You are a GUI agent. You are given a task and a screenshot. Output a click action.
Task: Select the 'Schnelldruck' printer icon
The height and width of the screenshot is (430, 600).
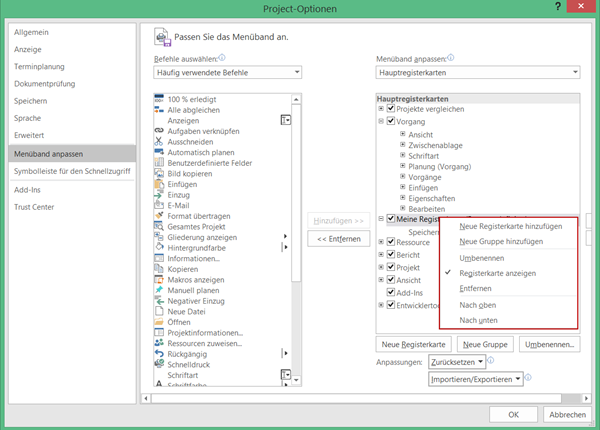(x=159, y=364)
